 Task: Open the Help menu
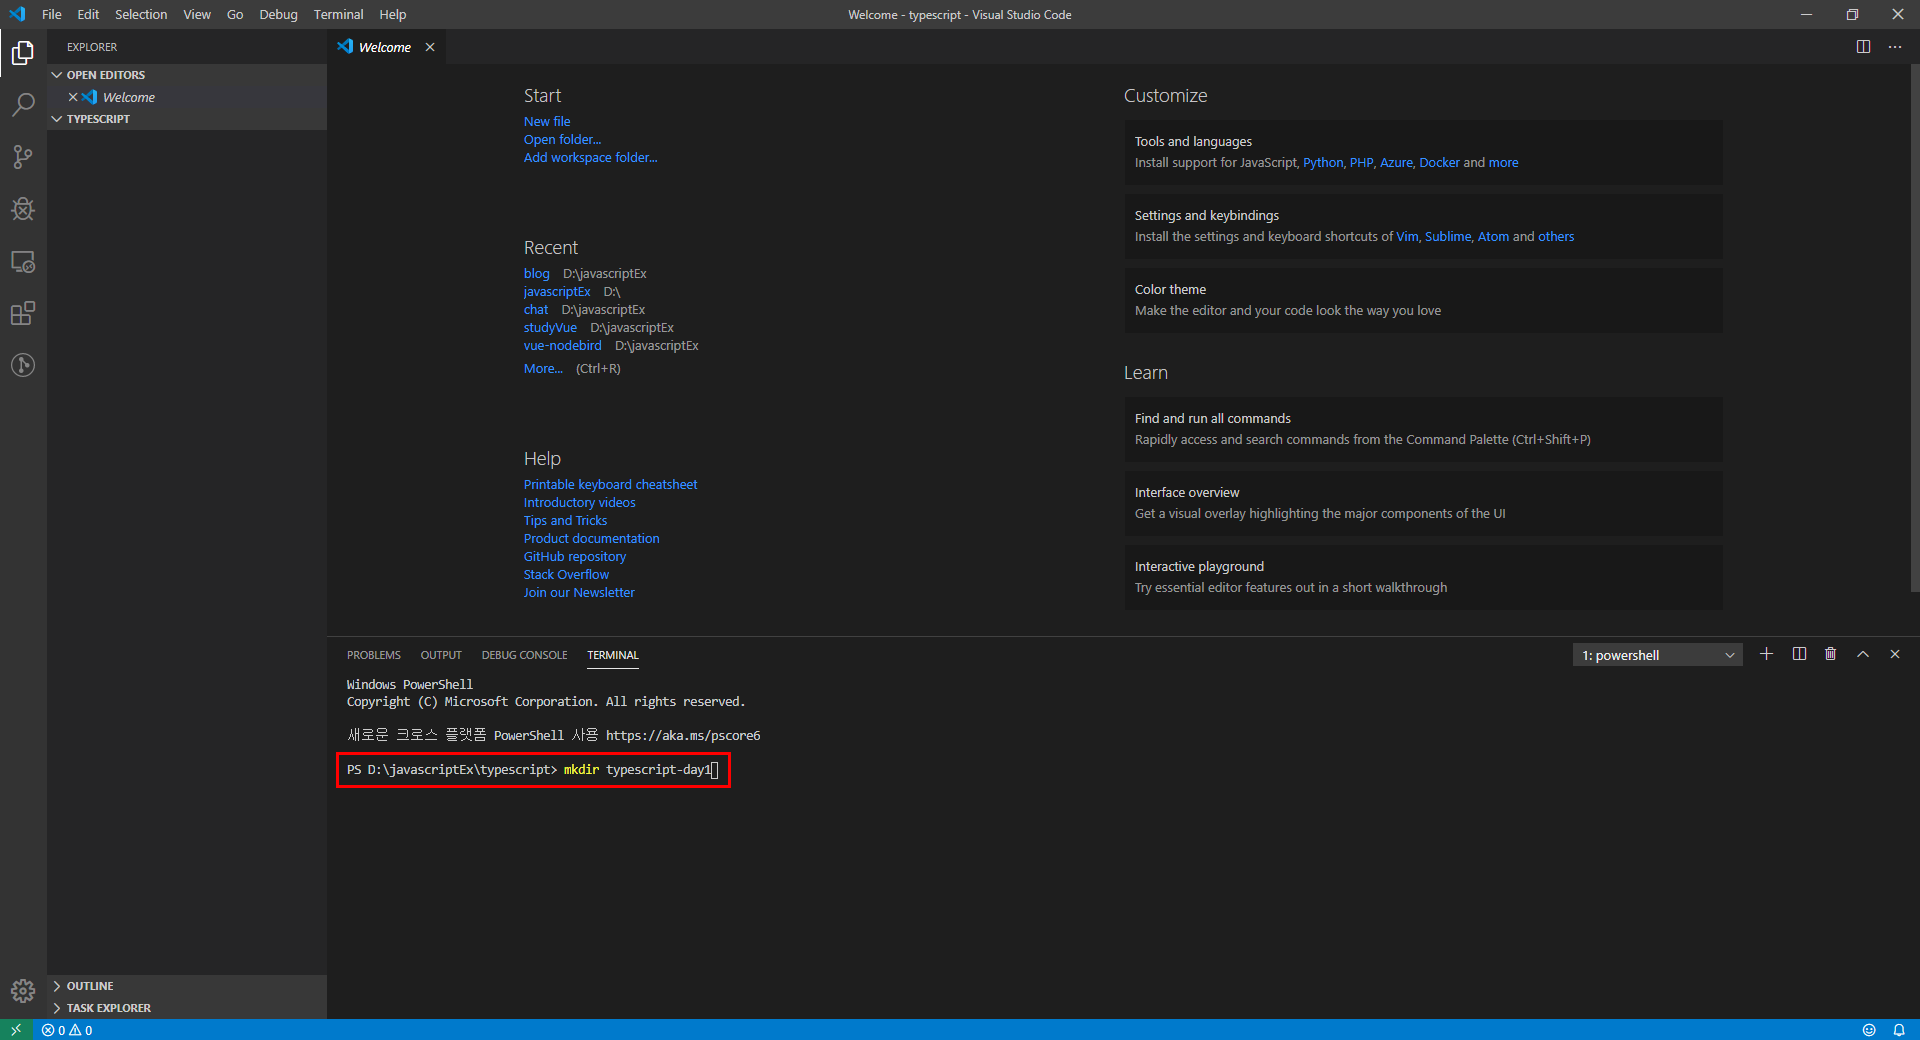click(x=393, y=14)
